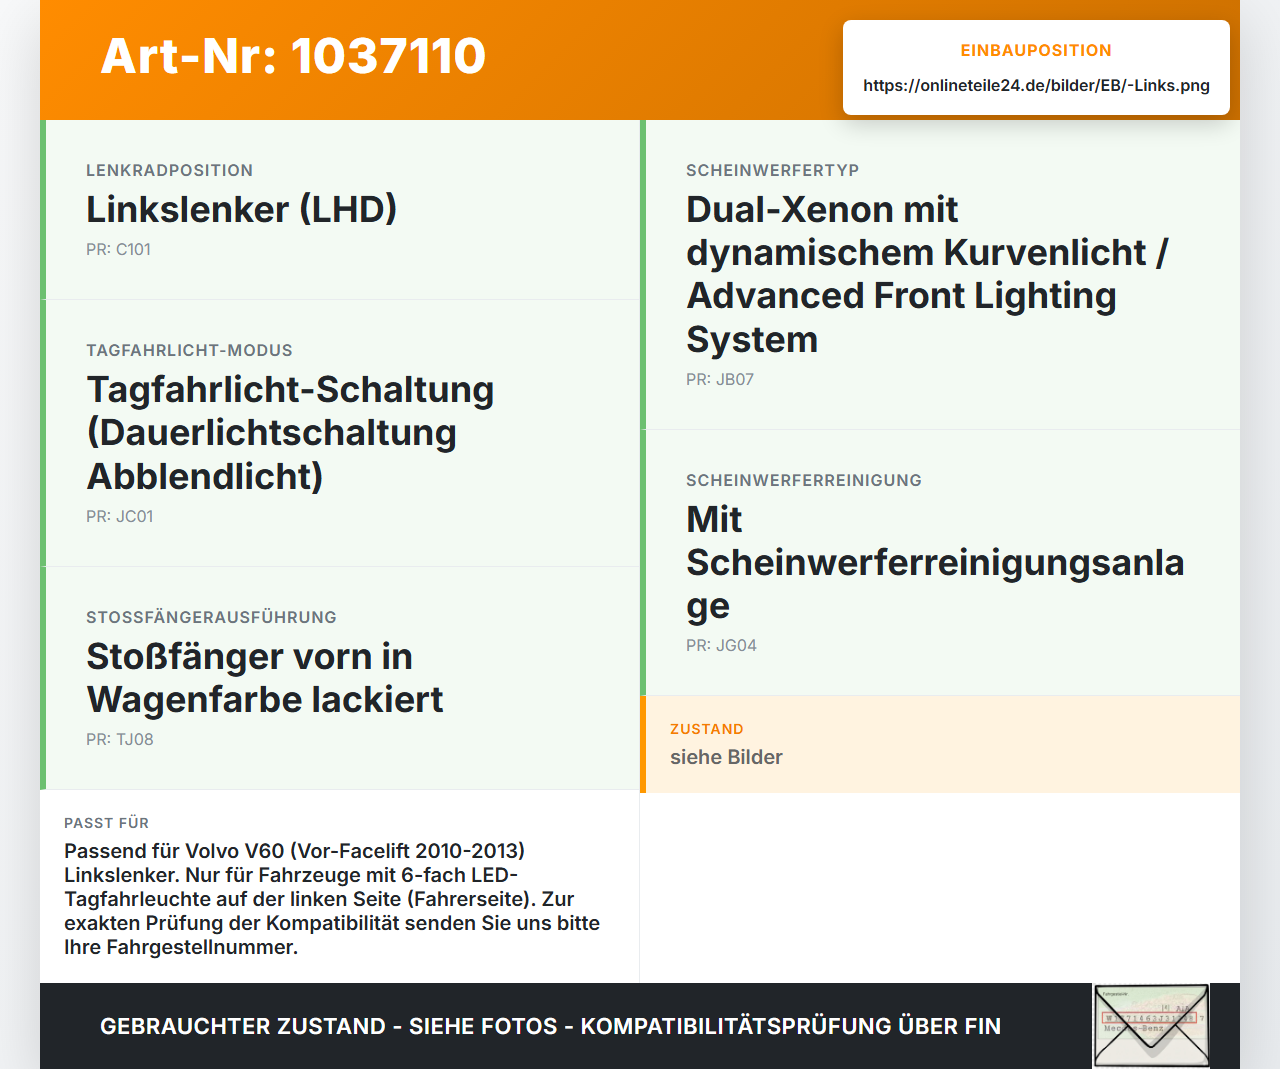Select the Linkslenker (LHD) value
Screen dimensions: 1280x1070
(241, 209)
